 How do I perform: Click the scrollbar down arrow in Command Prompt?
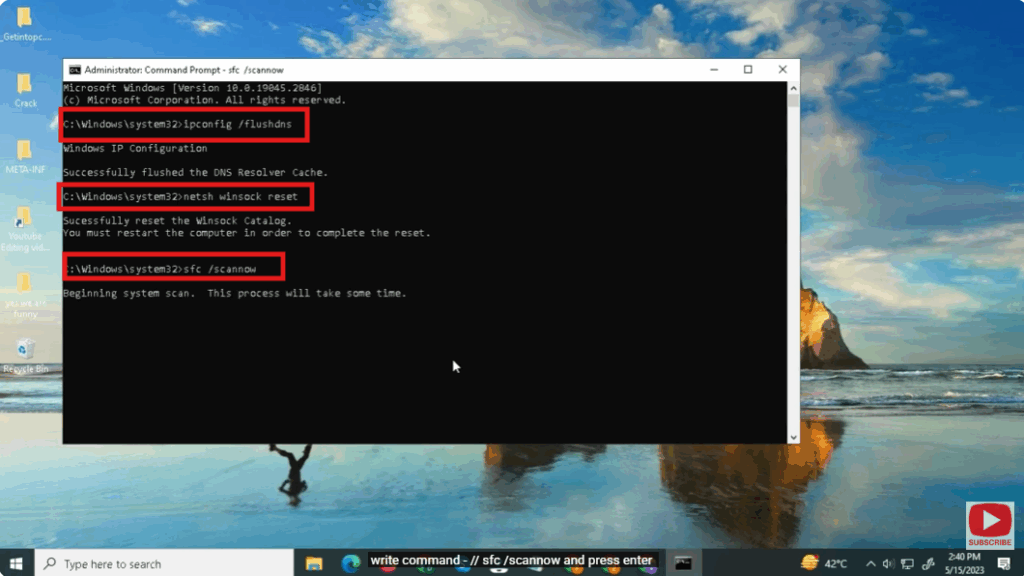point(793,436)
